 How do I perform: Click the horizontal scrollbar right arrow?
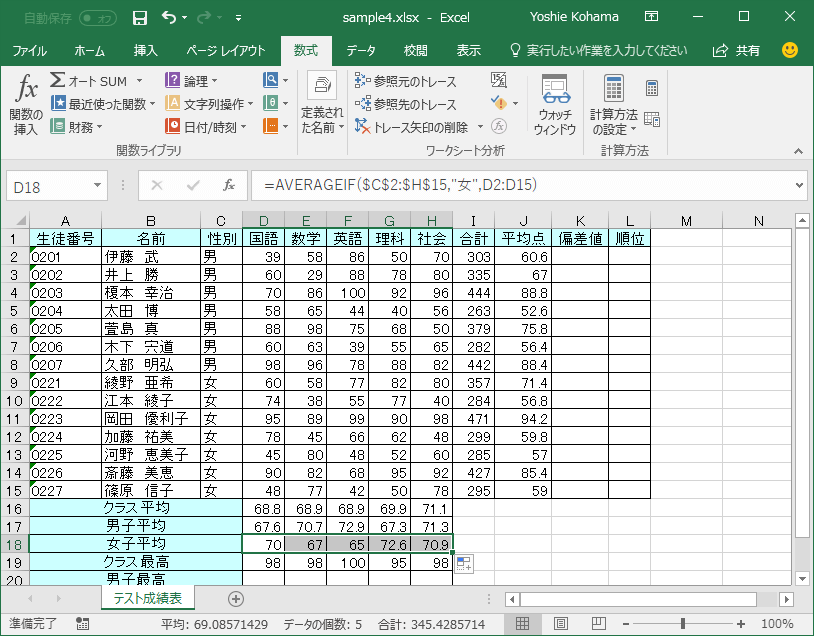click(786, 600)
